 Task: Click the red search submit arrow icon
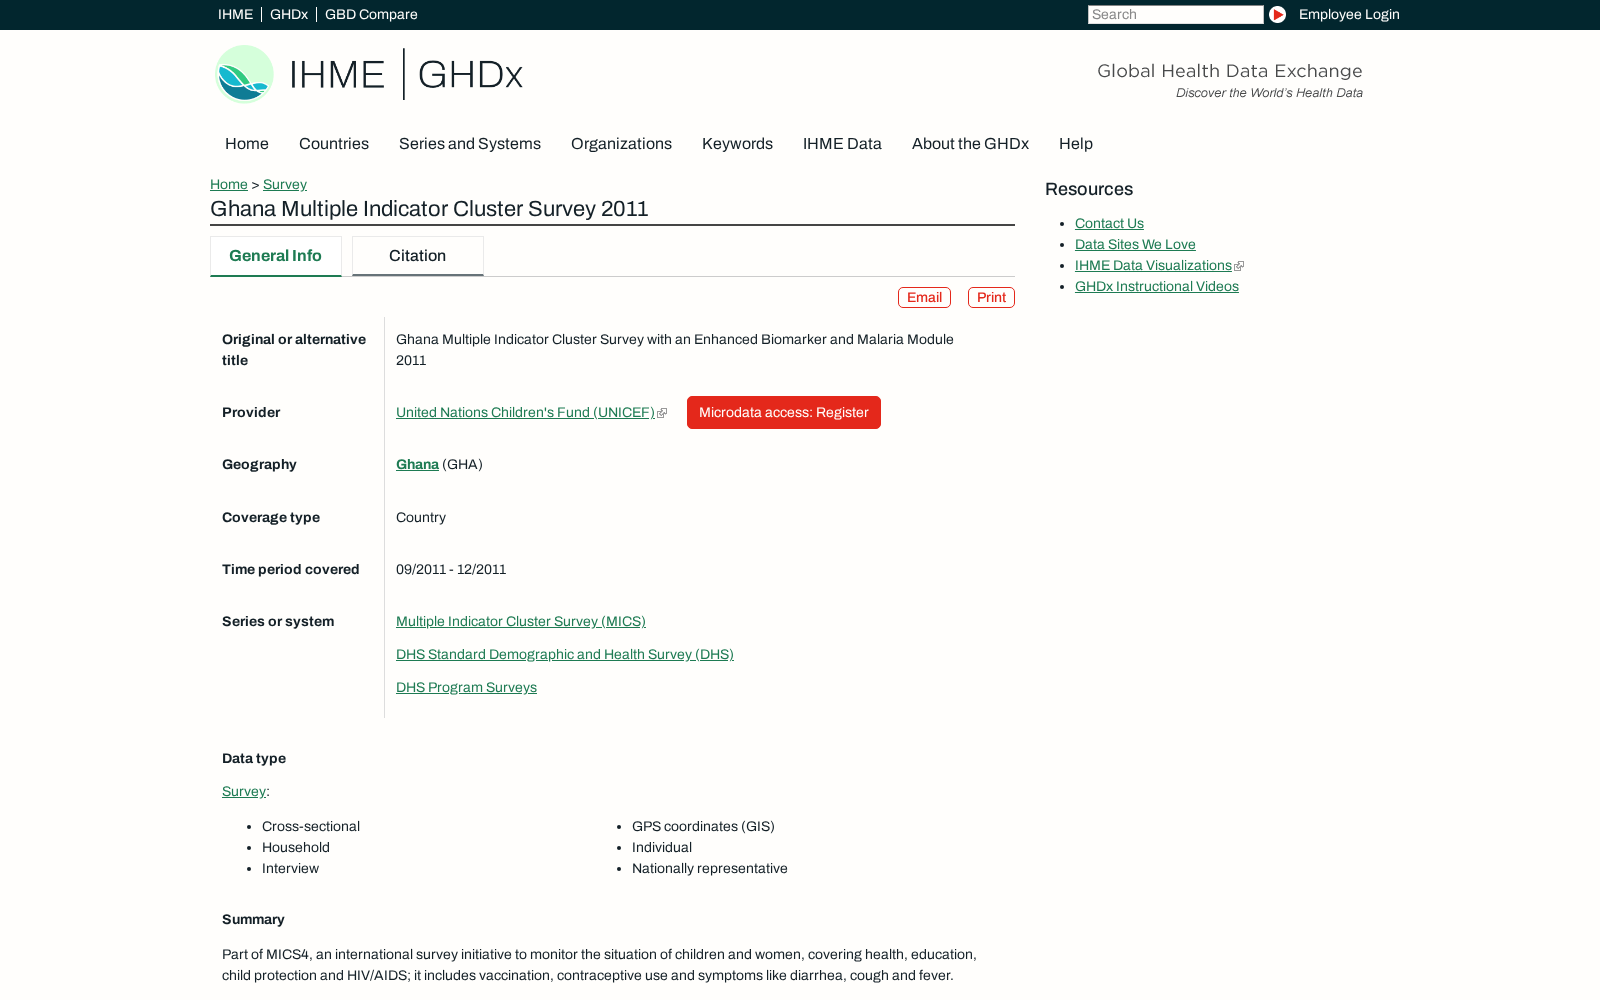1277,14
